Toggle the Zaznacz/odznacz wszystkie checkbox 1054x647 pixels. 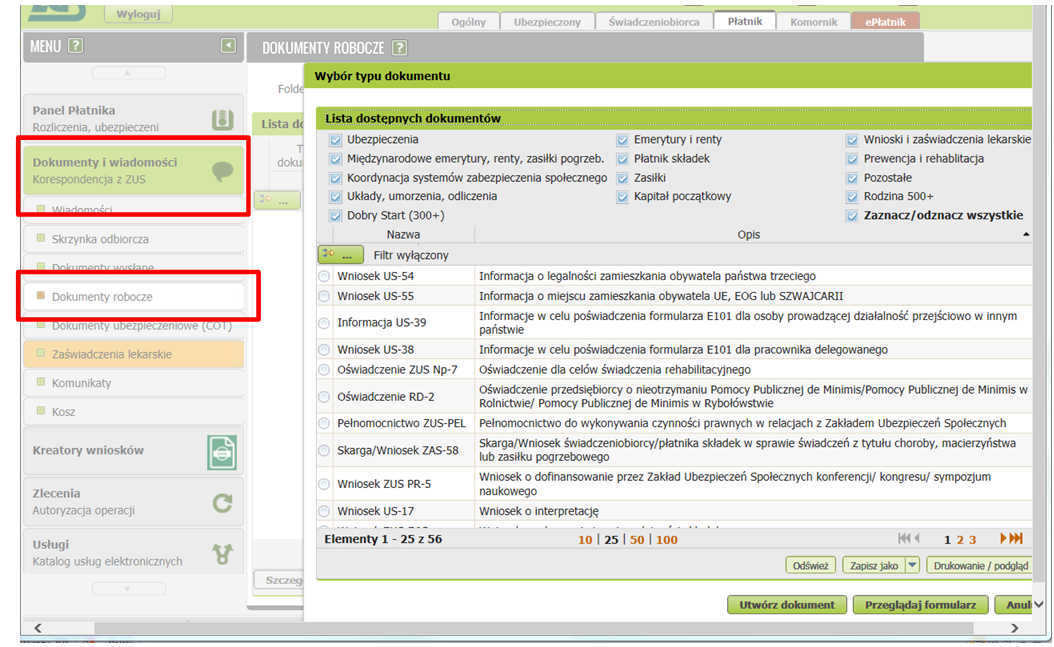[853, 216]
